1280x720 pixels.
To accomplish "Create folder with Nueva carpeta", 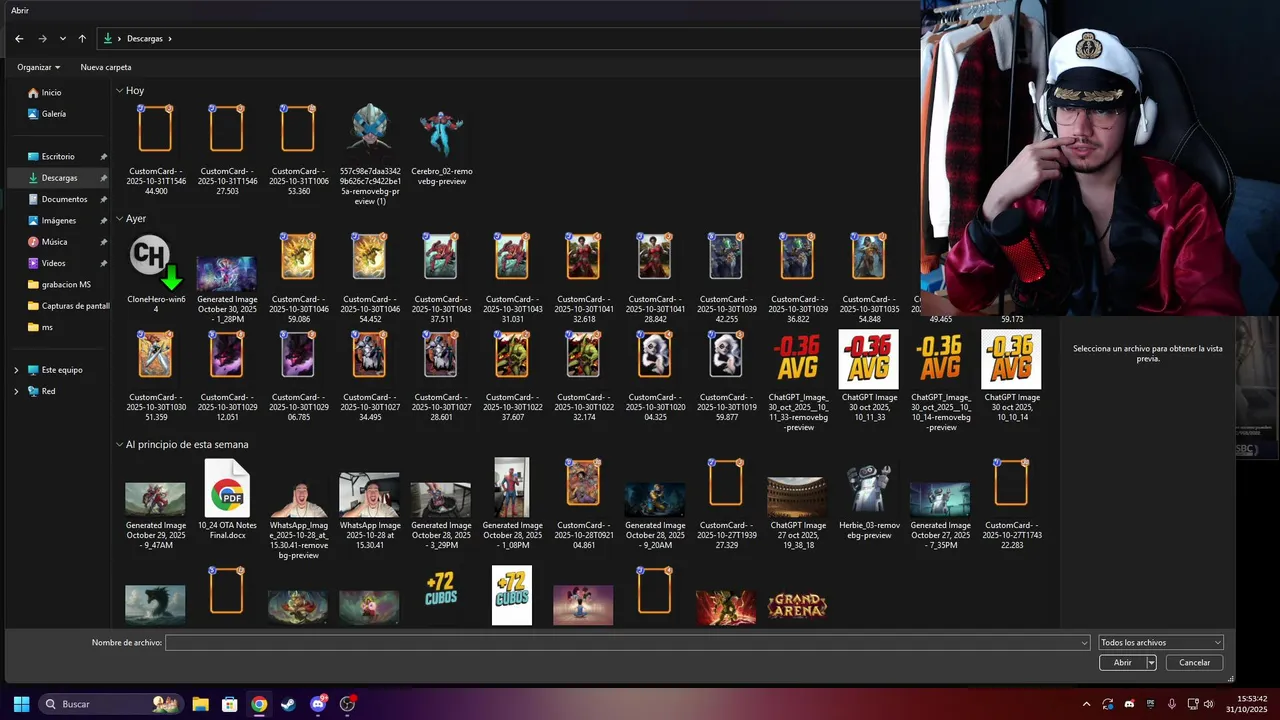I will [x=106, y=67].
